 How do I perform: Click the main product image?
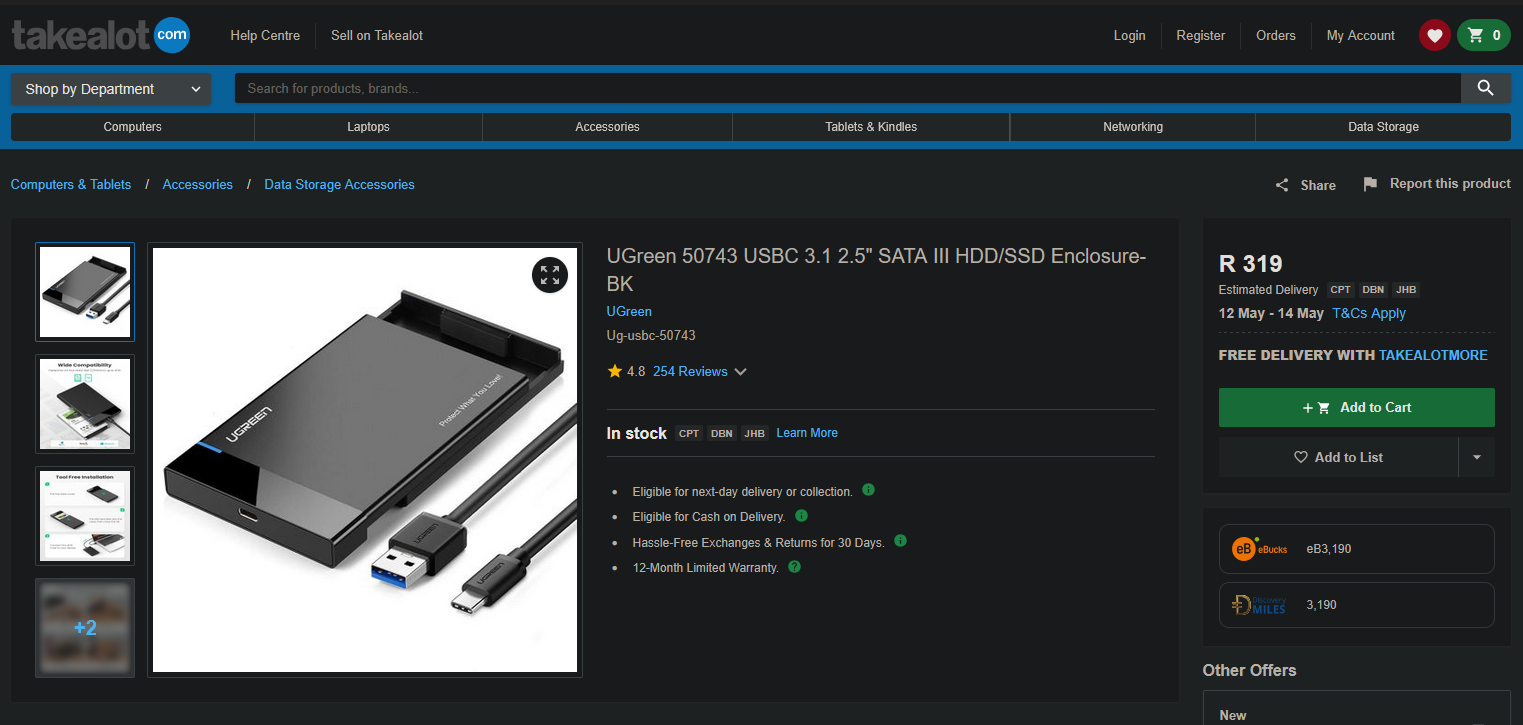coord(365,460)
